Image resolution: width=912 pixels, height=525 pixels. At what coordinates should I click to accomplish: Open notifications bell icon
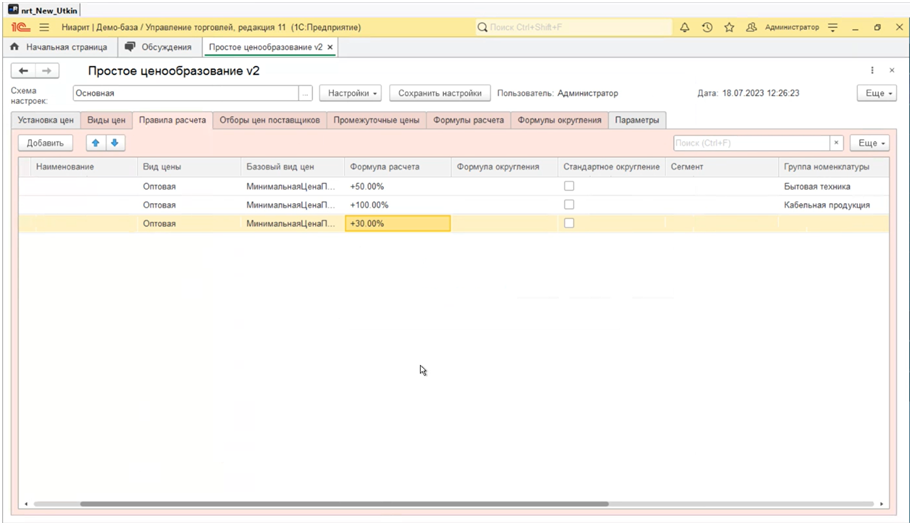(x=685, y=27)
